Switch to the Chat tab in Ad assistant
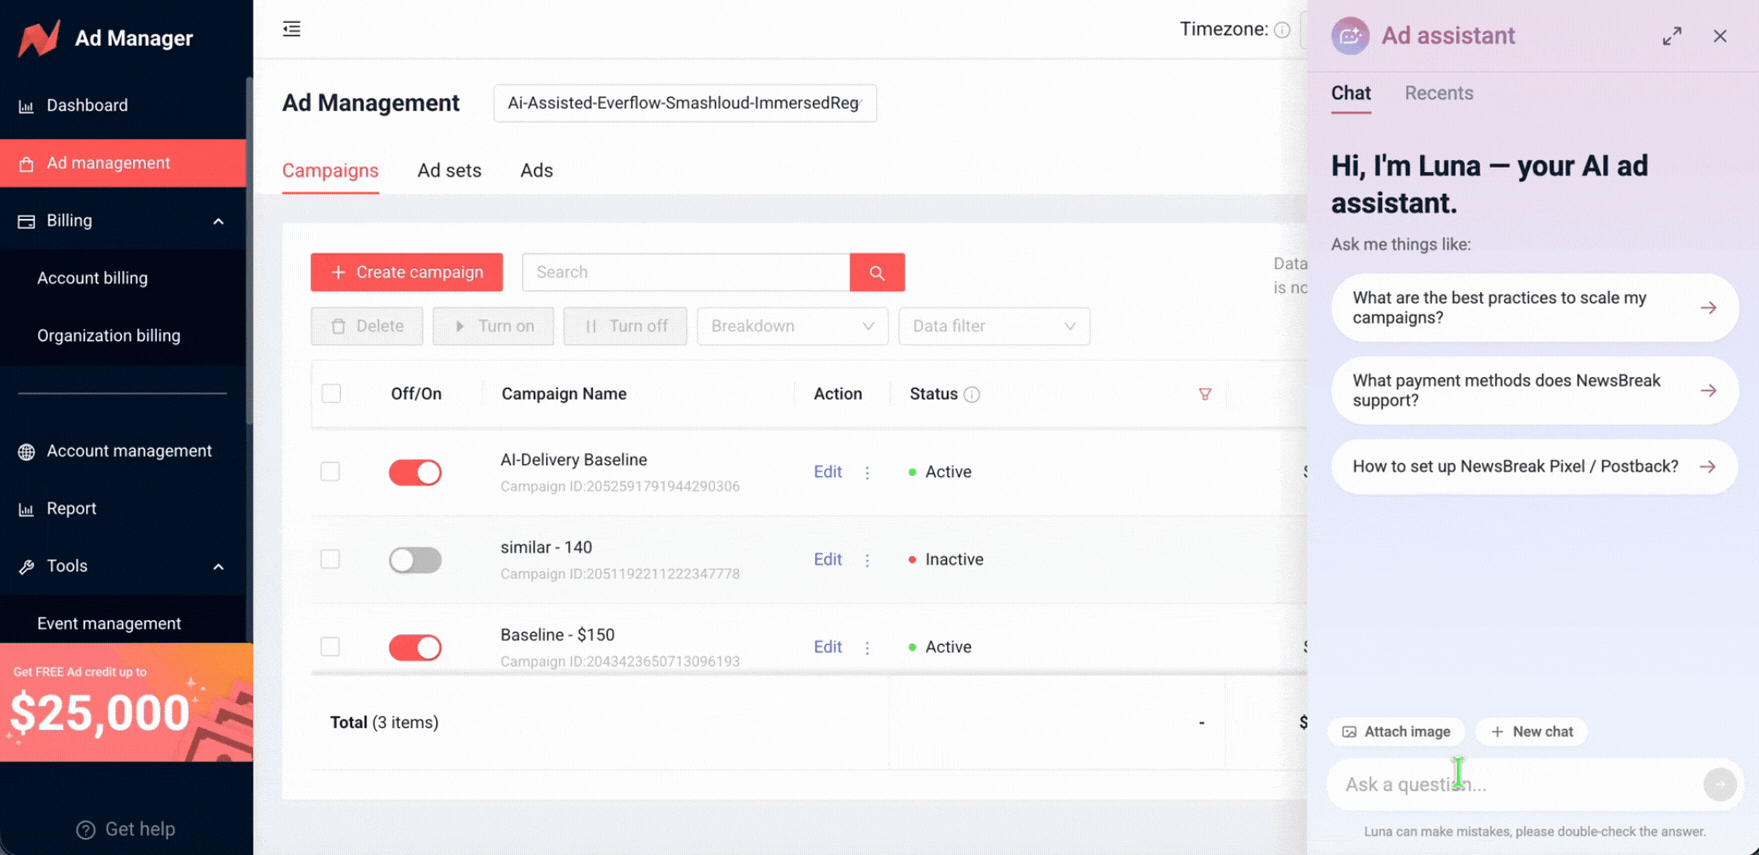This screenshot has width=1759, height=855. click(1350, 93)
